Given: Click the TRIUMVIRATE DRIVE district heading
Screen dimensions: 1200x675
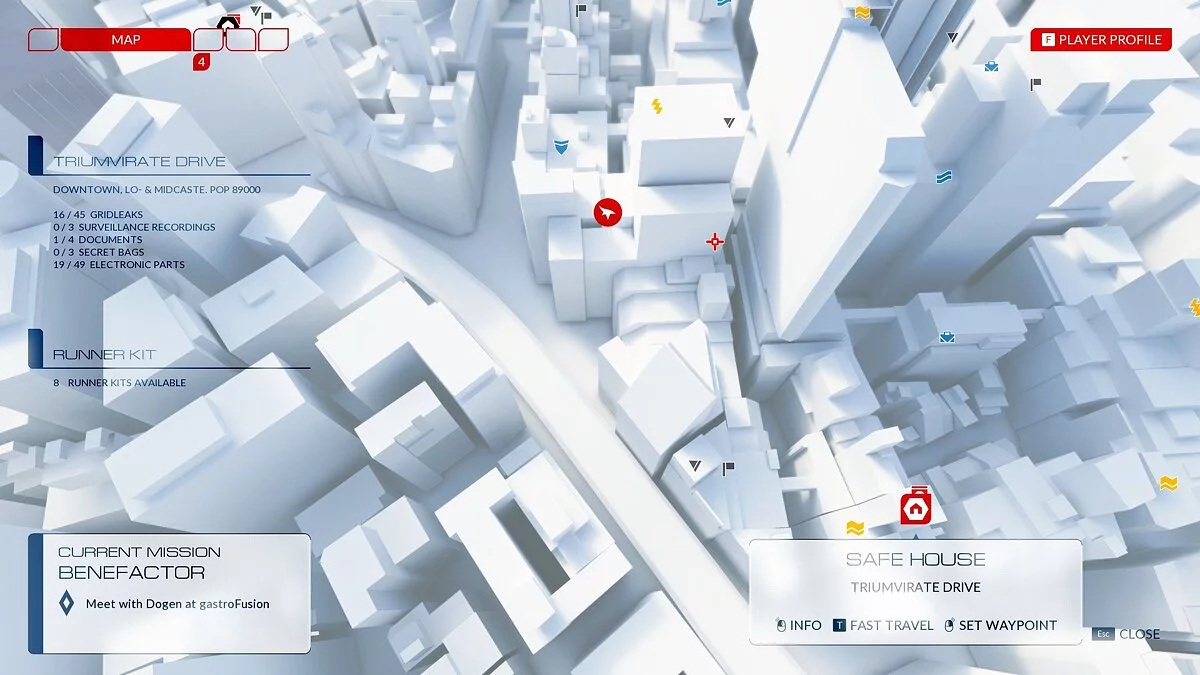Looking at the screenshot, I should click(x=140, y=161).
